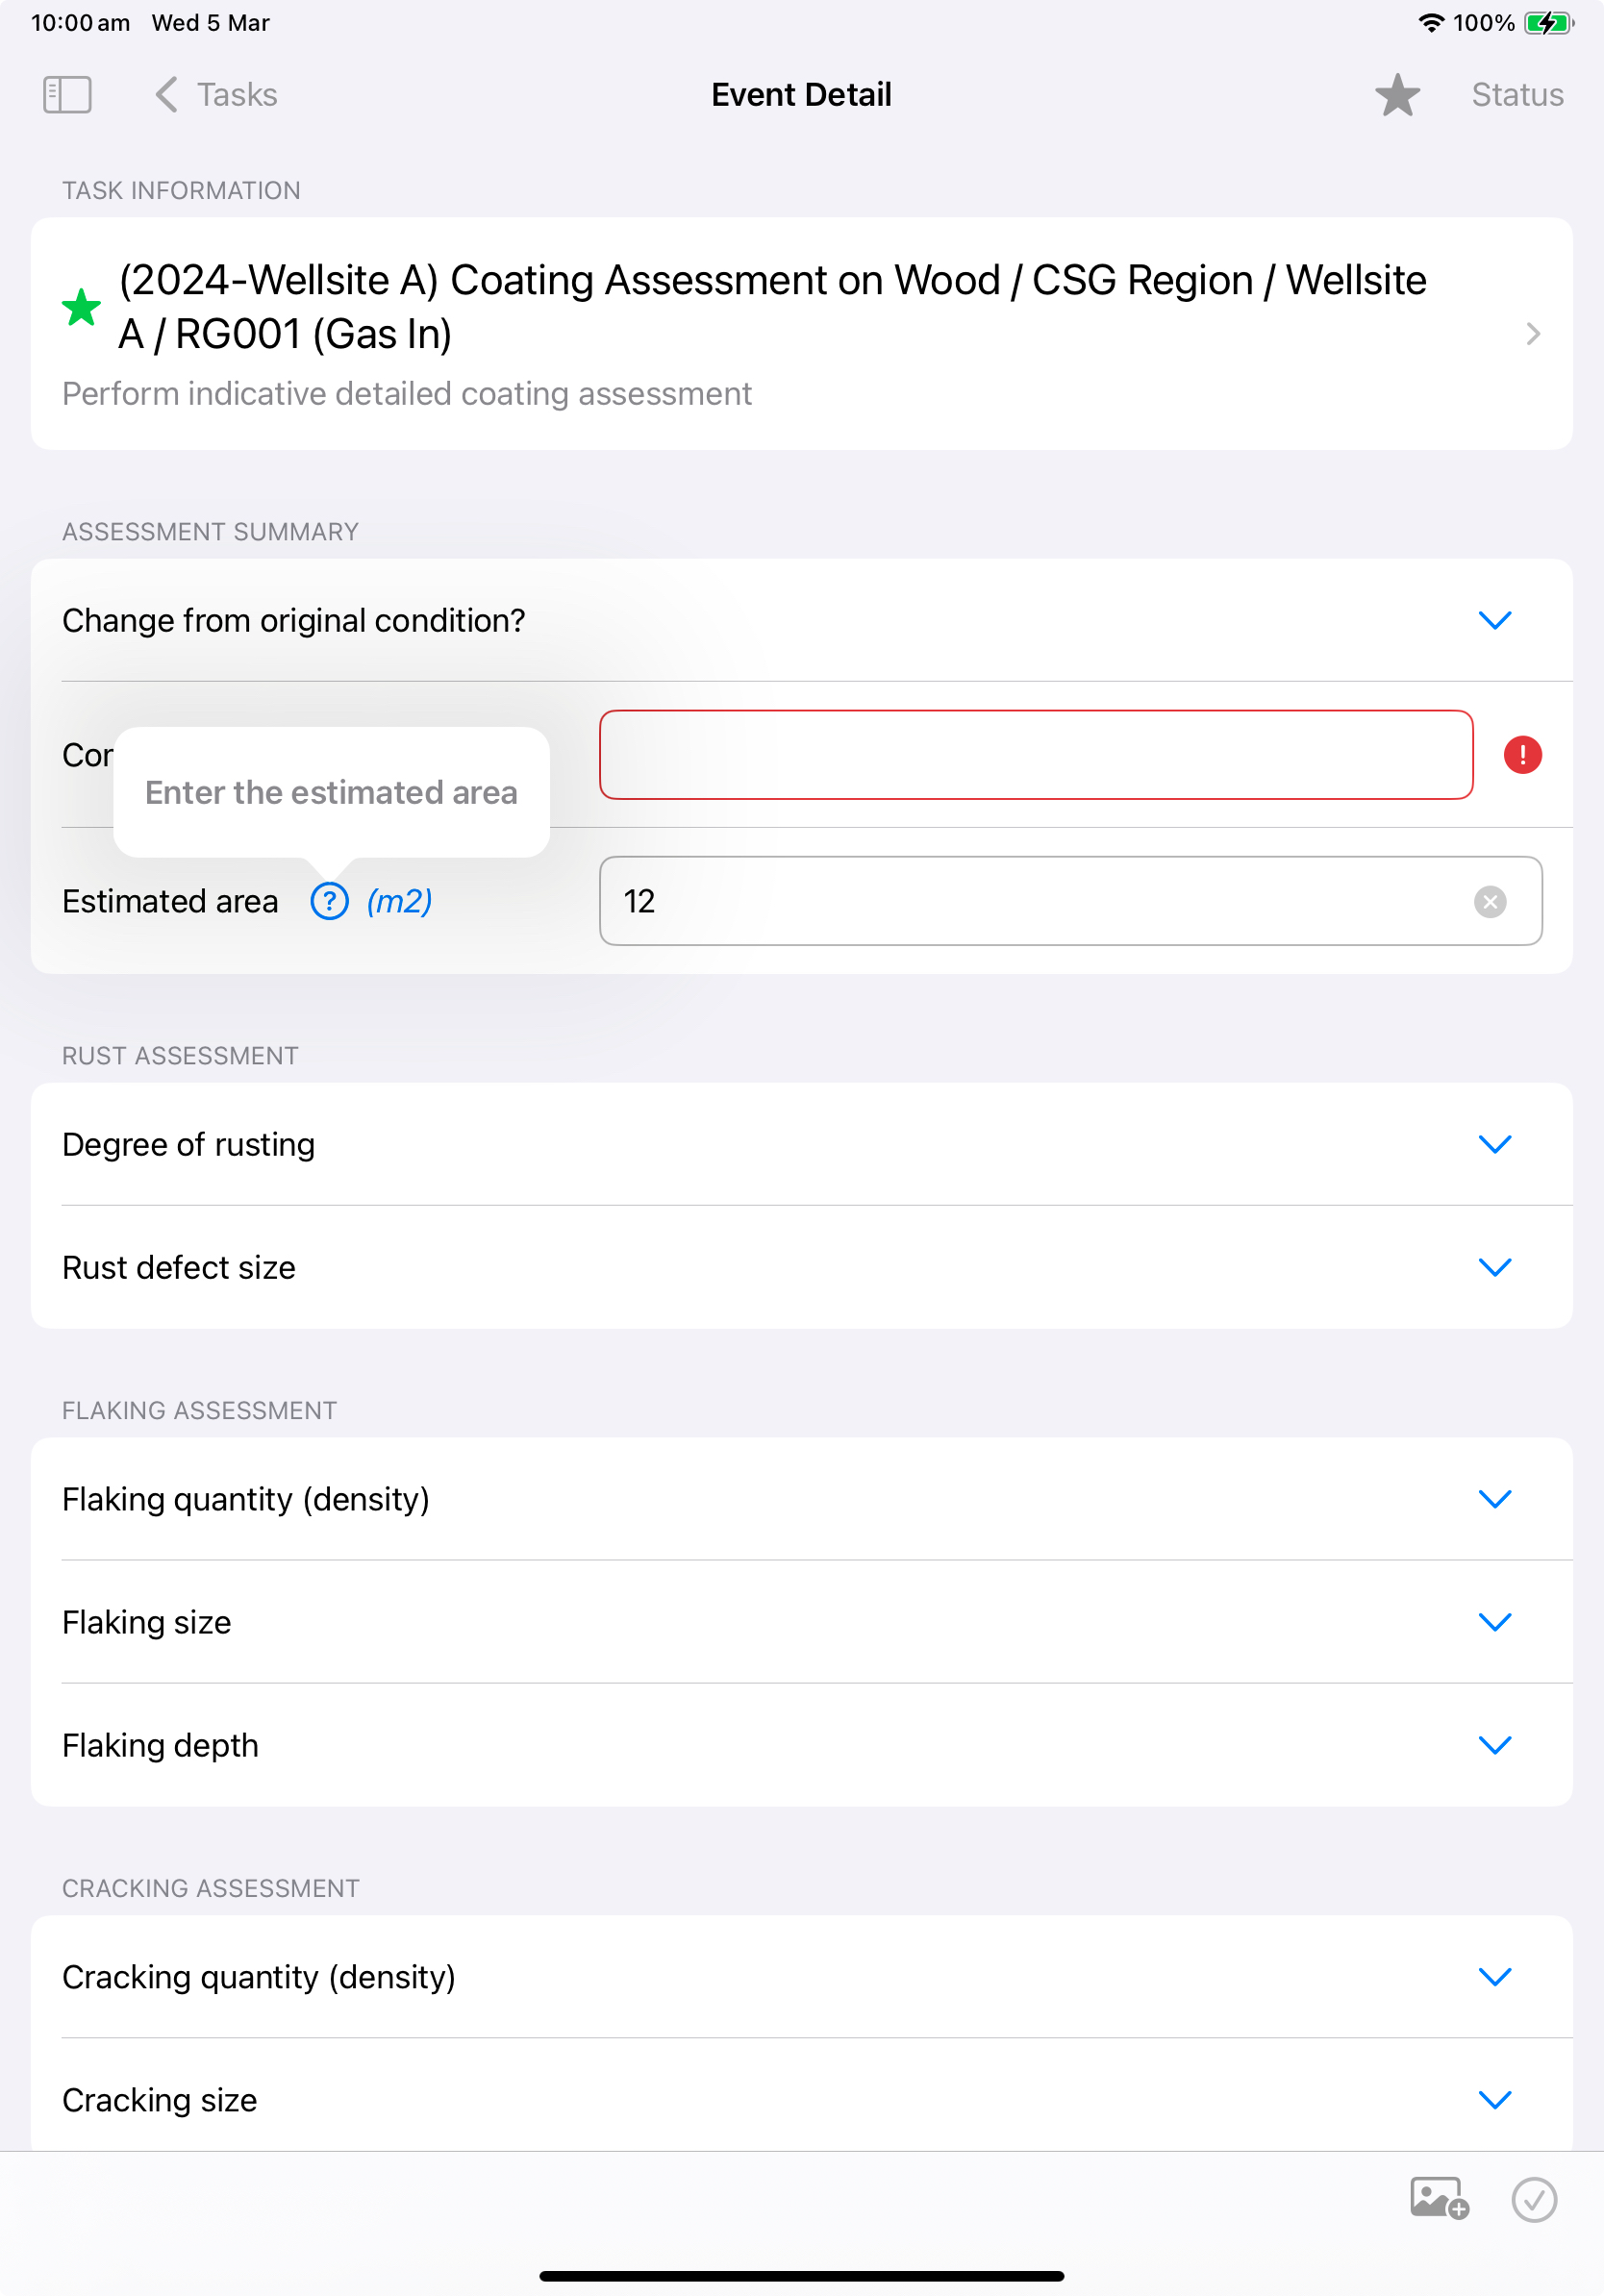
Task: Add a photo with the image icon
Action: [x=1439, y=2199]
